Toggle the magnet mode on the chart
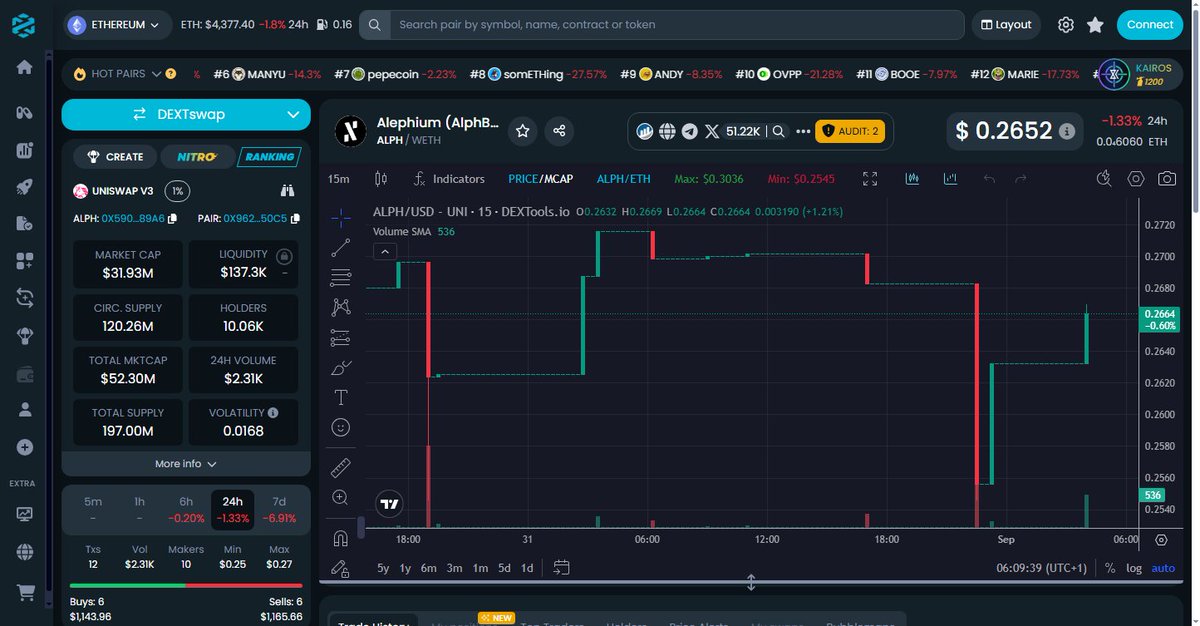 (340, 538)
